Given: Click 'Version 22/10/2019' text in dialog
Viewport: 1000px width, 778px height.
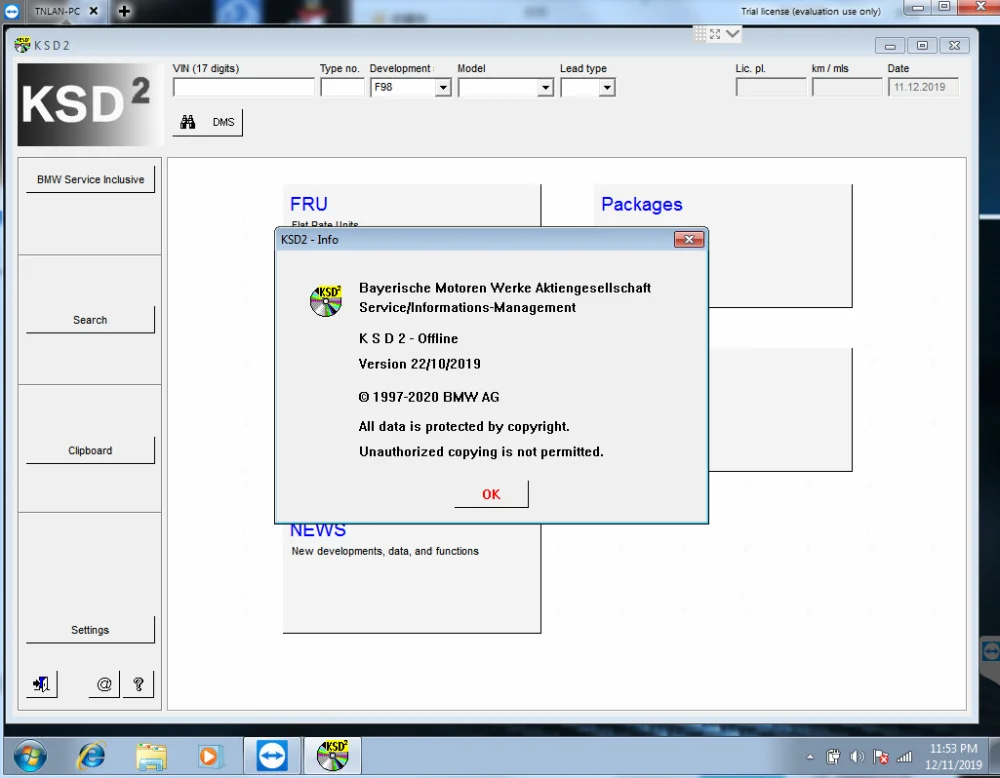Looking at the screenshot, I should coord(420,364).
